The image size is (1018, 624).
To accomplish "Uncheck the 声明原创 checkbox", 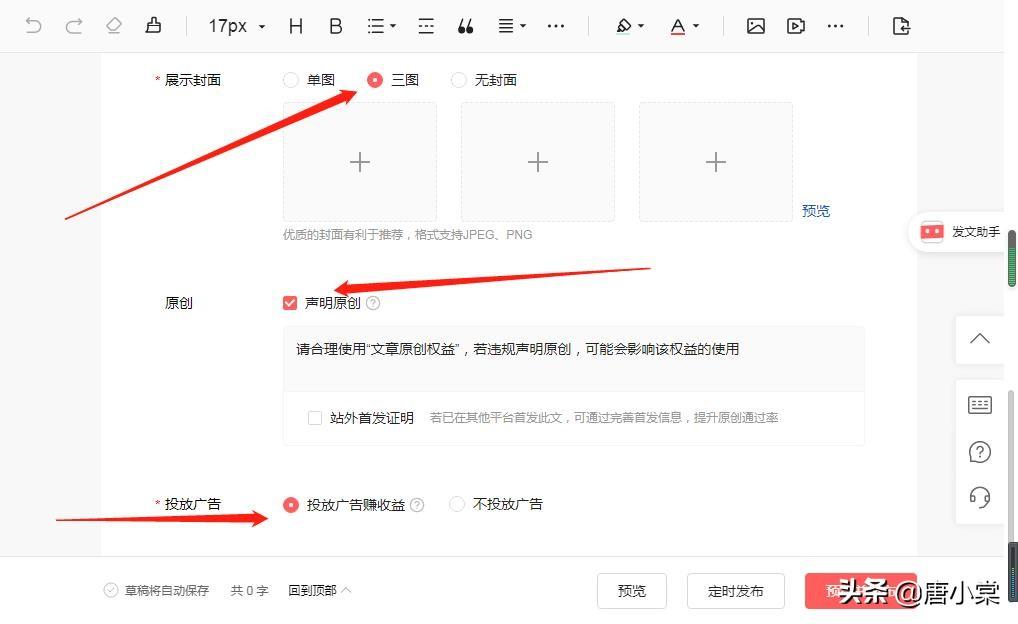I will click(x=290, y=303).
